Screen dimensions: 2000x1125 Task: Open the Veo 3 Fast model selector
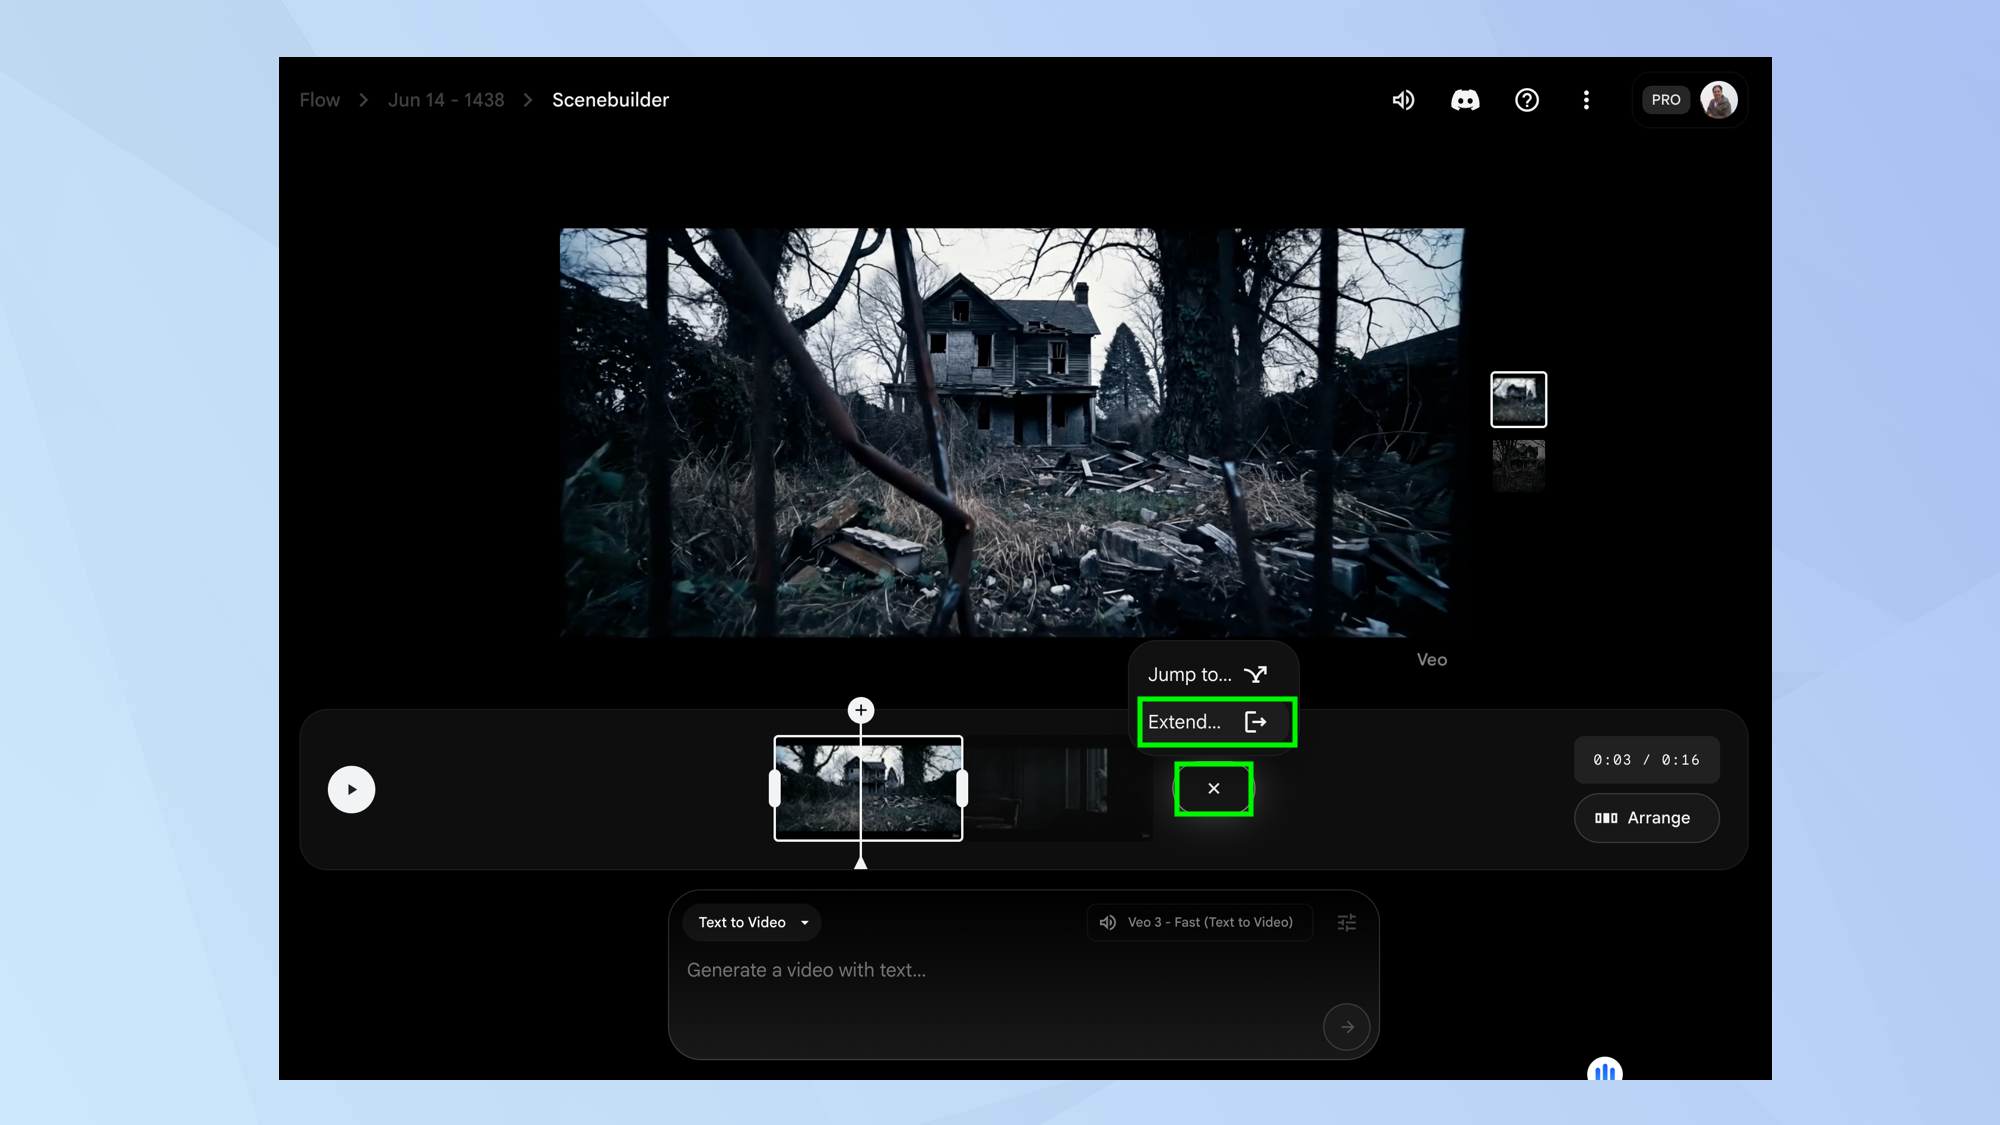pyautogui.click(x=1198, y=922)
